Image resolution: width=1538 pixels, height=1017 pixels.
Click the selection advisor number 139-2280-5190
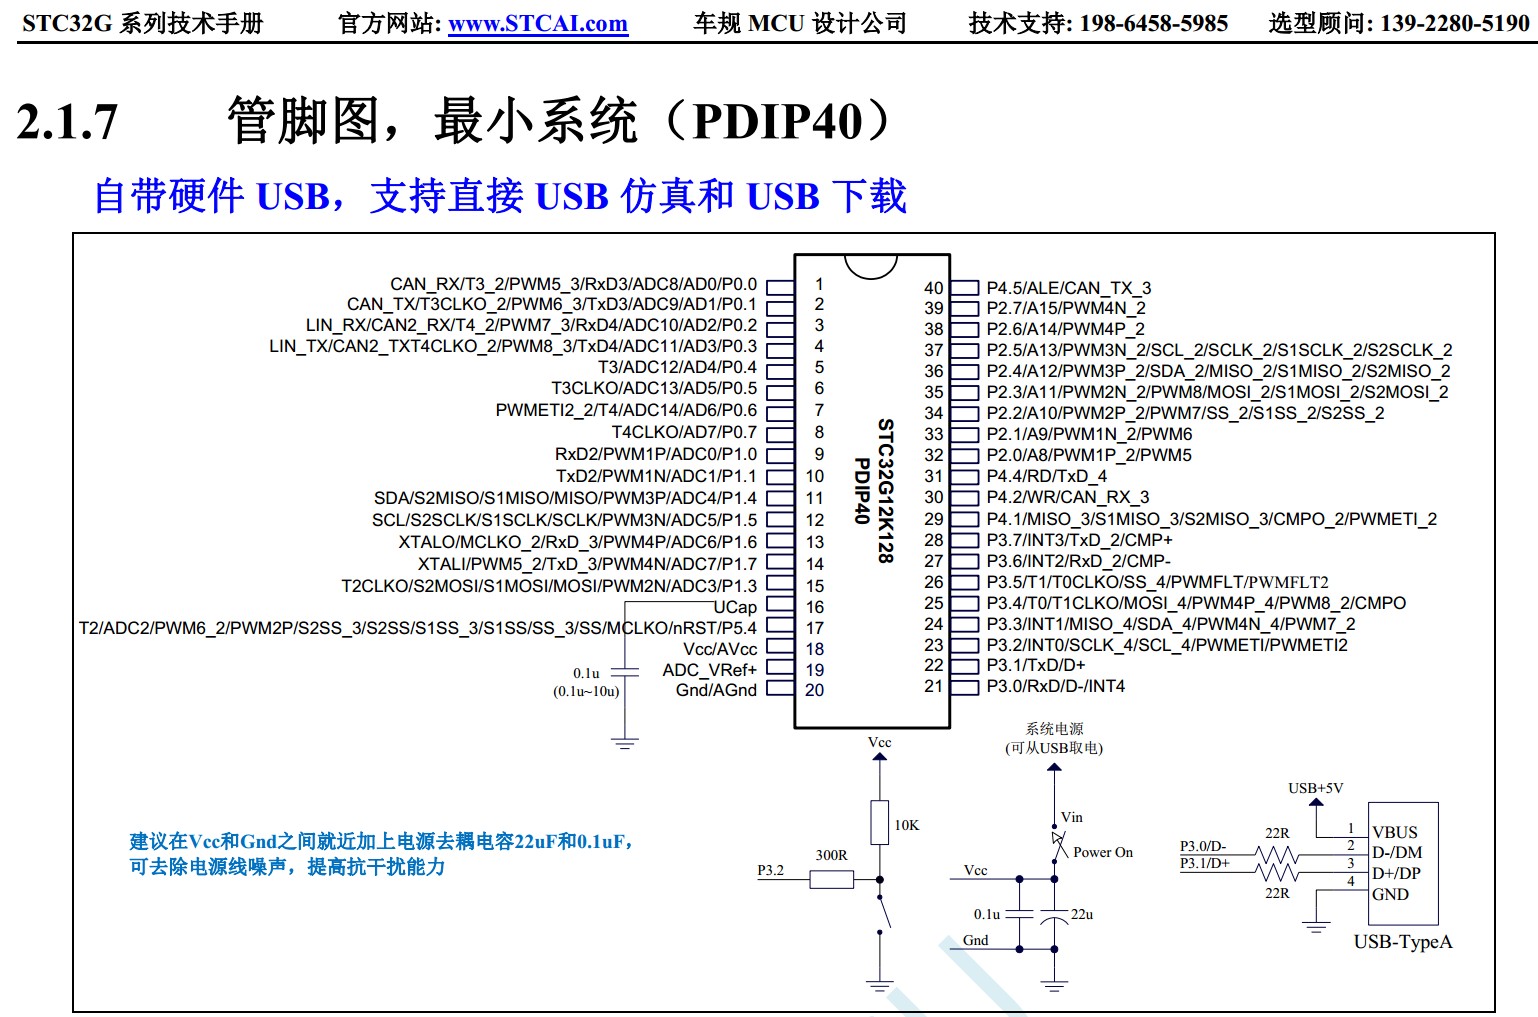[1455, 23]
